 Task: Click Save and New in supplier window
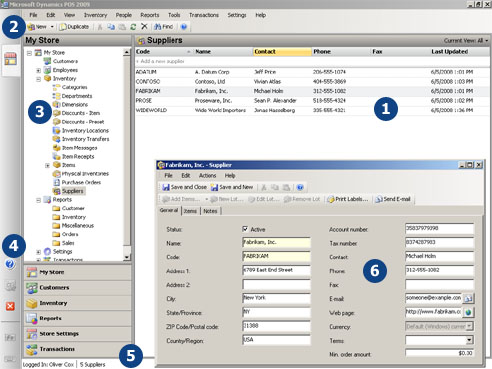click(x=232, y=187)
